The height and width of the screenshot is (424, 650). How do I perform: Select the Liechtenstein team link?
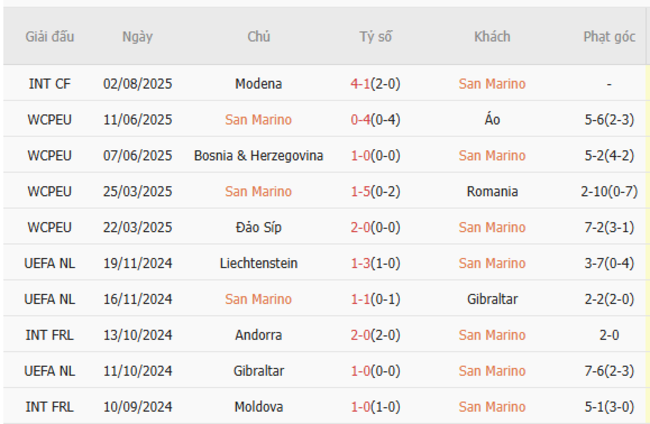(x=259, y=263)
